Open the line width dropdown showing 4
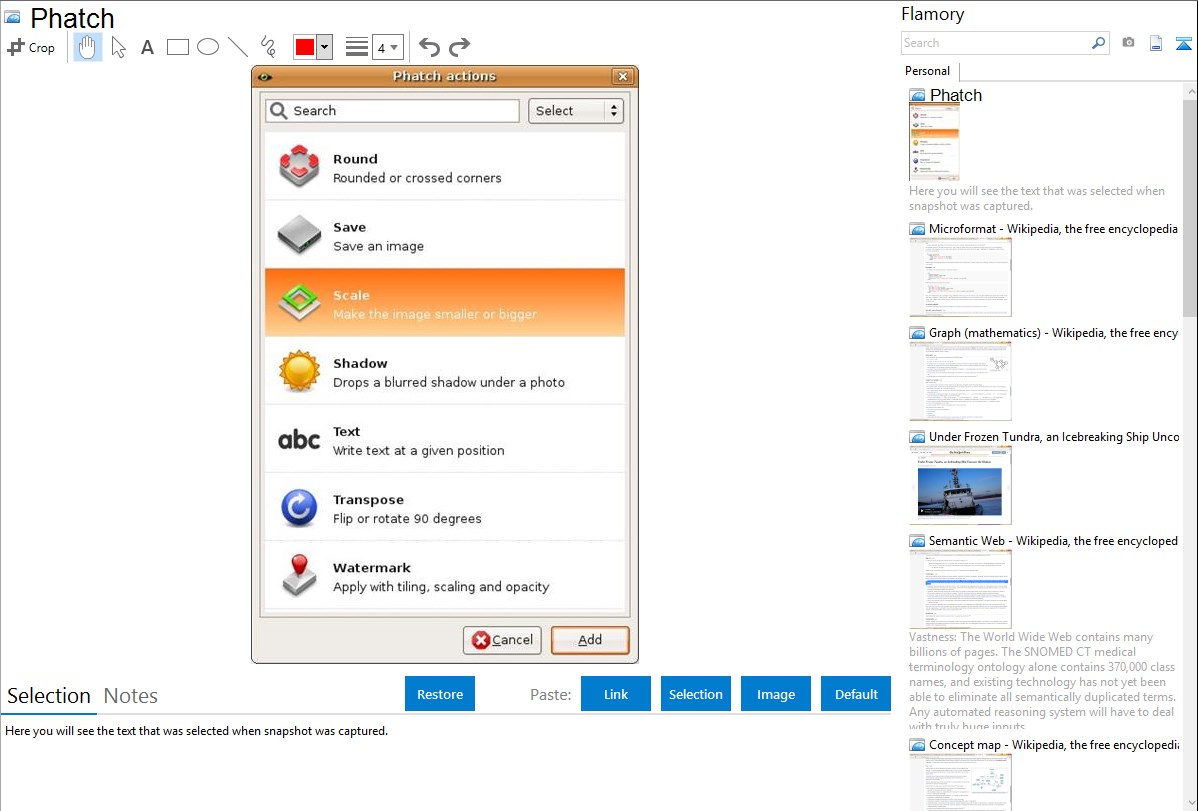The width and height of the screenshot is (1198, 811). (x=388, y=47)
